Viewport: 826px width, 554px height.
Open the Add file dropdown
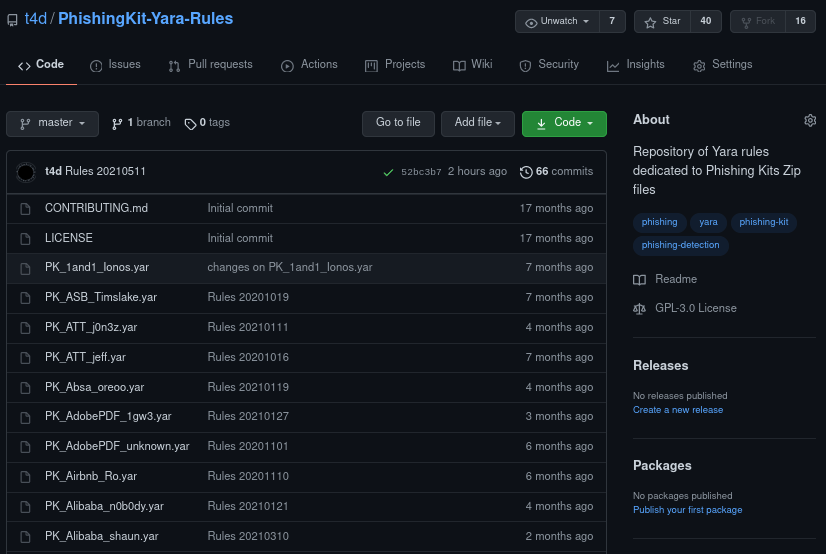(x=477, y=123)
